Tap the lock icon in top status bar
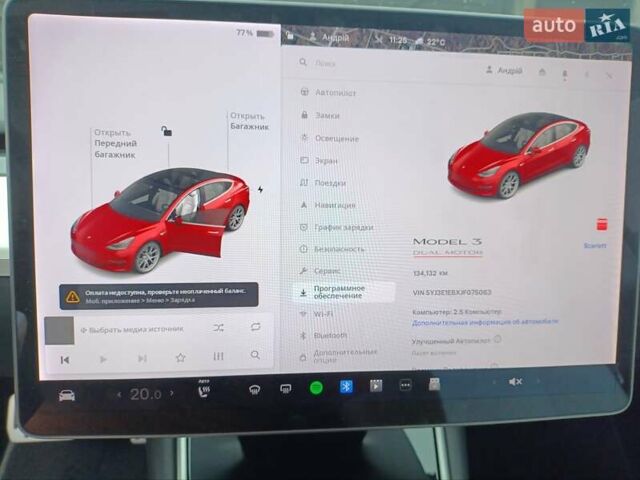The height and width of the screenshot is (480, 640). 290,36
